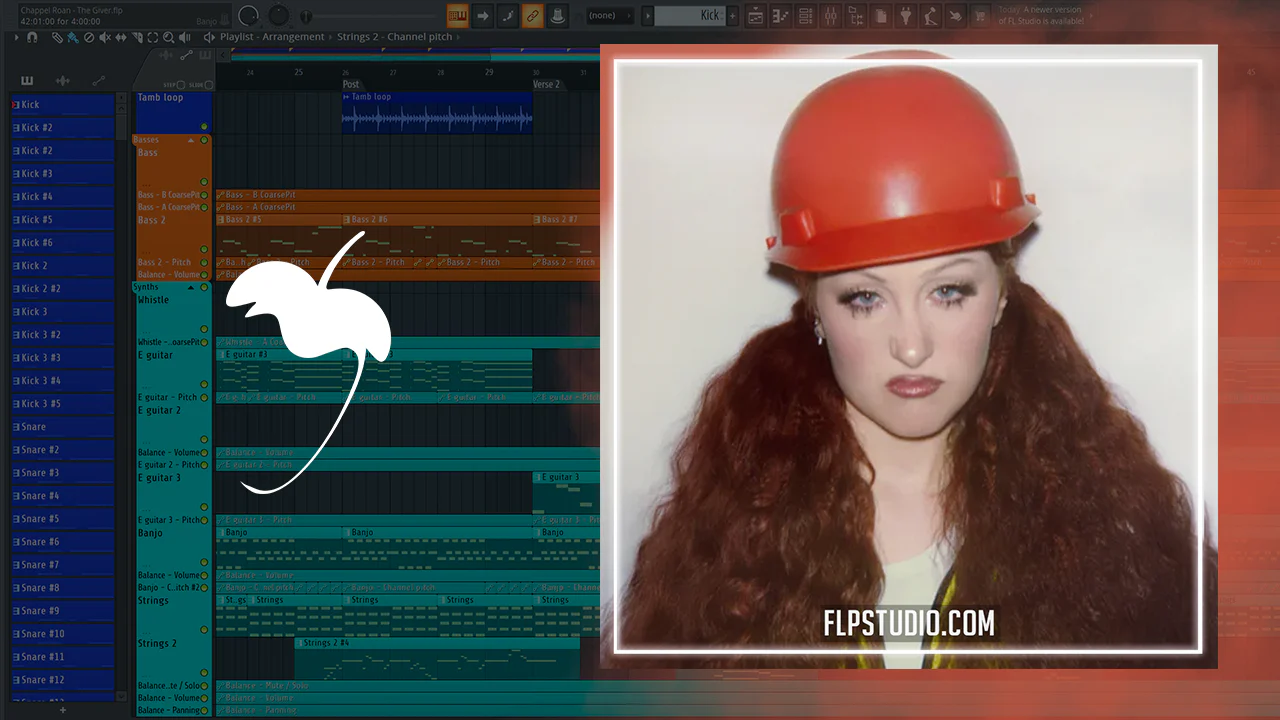Open the Playlist speaker arrow menu

(x=209, y=37)
